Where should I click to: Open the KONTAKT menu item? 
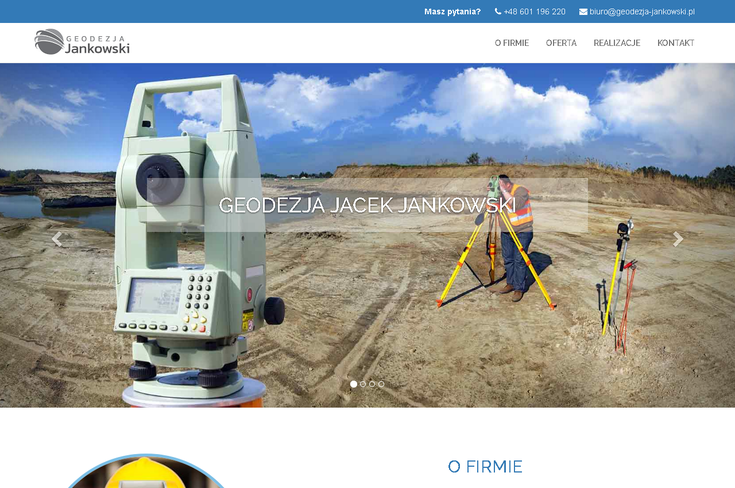pos(675,43)
